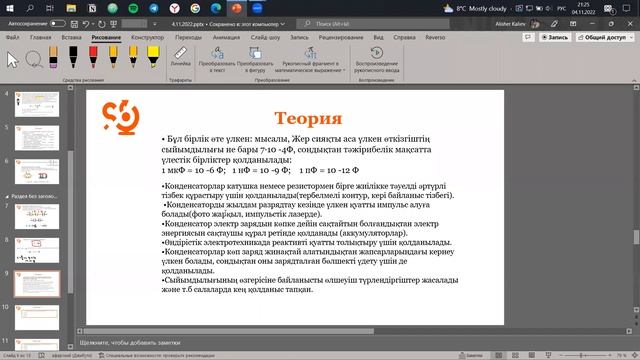The height and width of the screenshot is (360, 640).
Task: Select the arrow selection tool in Drawing ribbon
Action: (13, 60)
